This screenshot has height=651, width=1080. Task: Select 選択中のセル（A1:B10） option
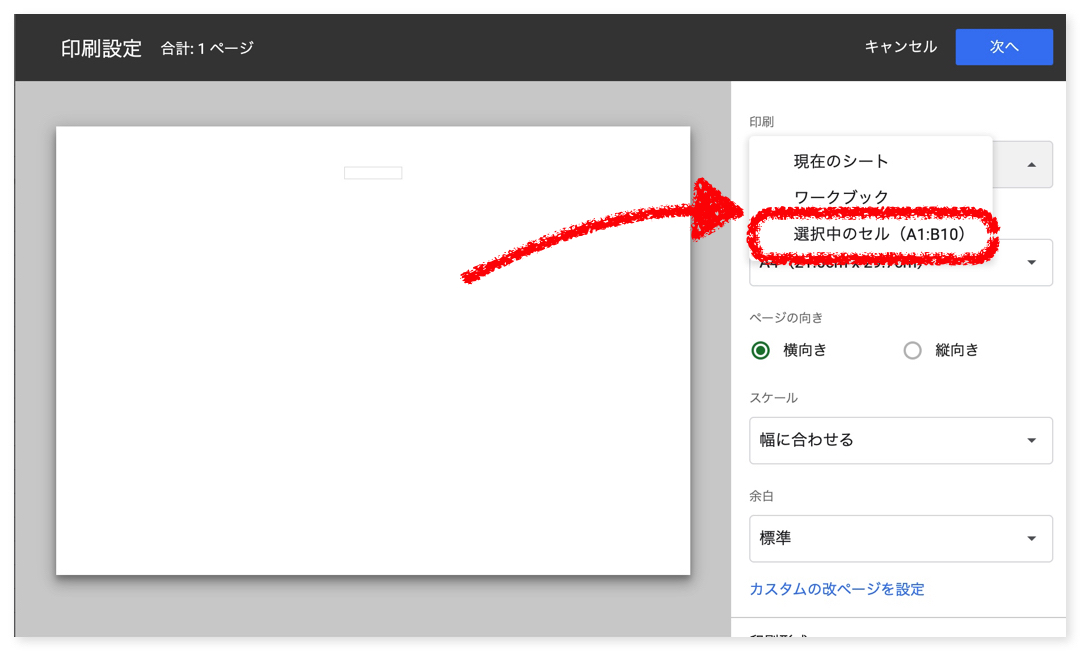(879, 234)
